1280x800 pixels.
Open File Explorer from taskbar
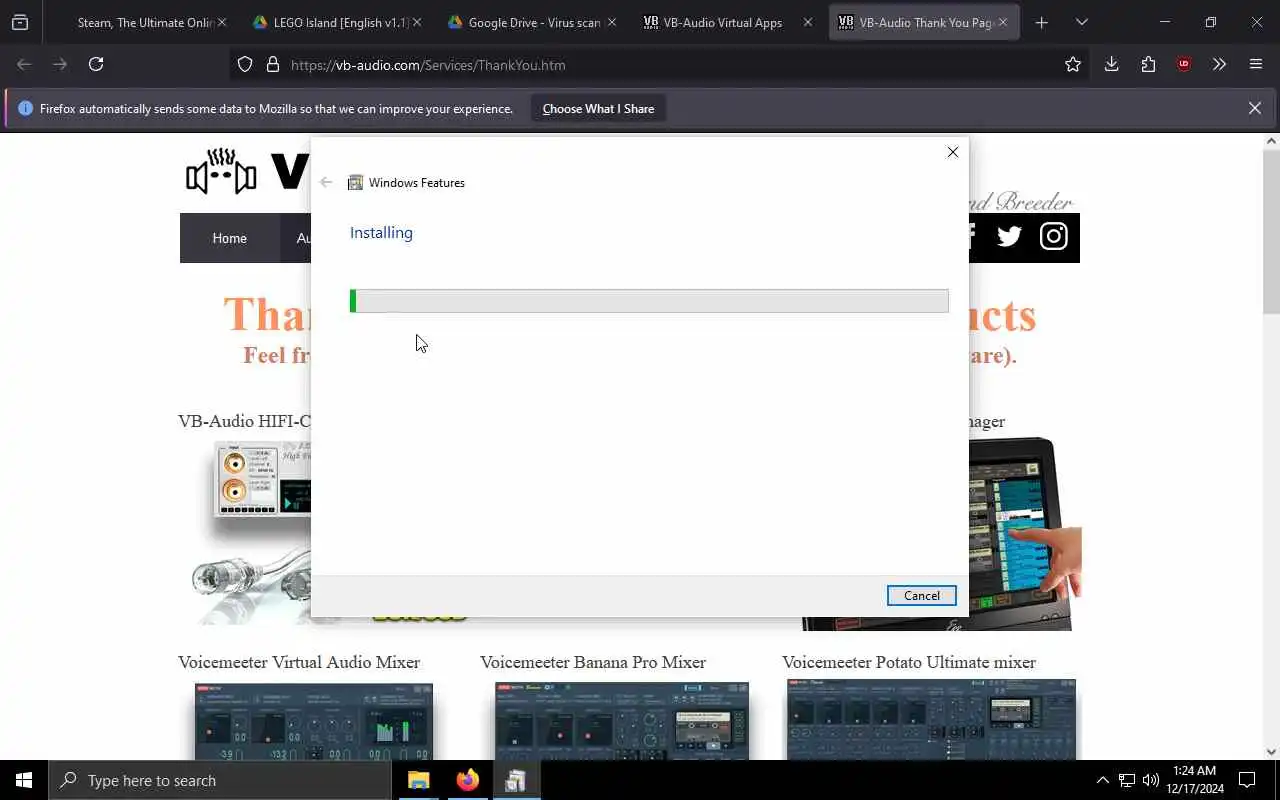click(418, 780)
